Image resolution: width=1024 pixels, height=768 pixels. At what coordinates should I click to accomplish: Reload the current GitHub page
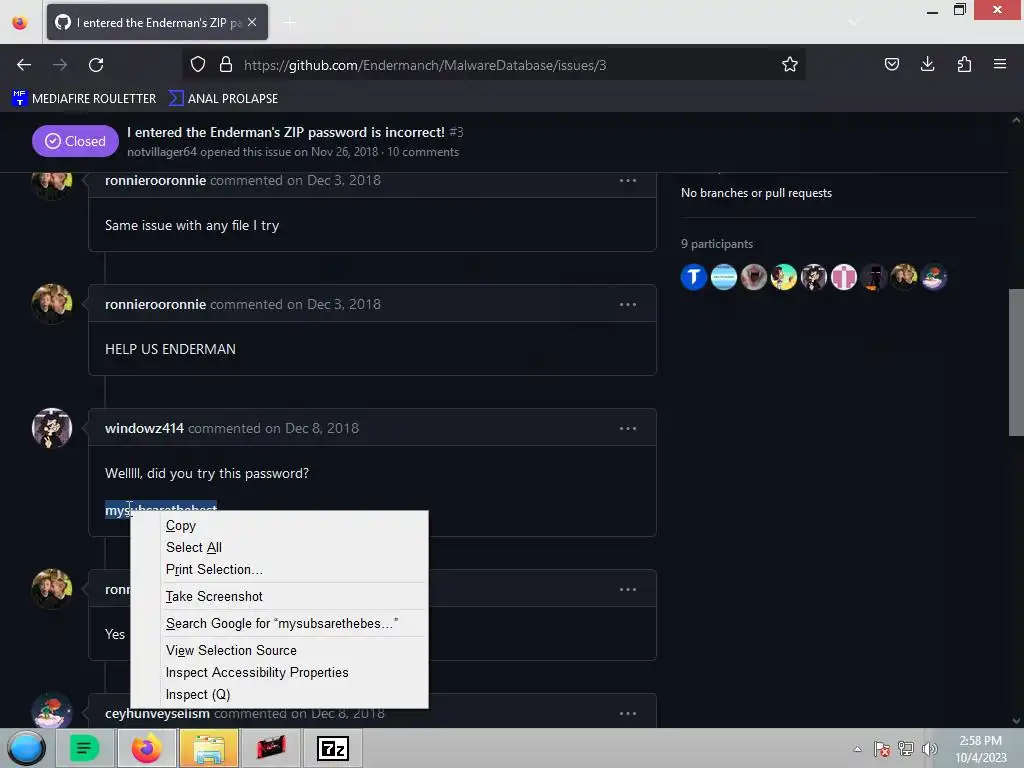click(96, 65)
